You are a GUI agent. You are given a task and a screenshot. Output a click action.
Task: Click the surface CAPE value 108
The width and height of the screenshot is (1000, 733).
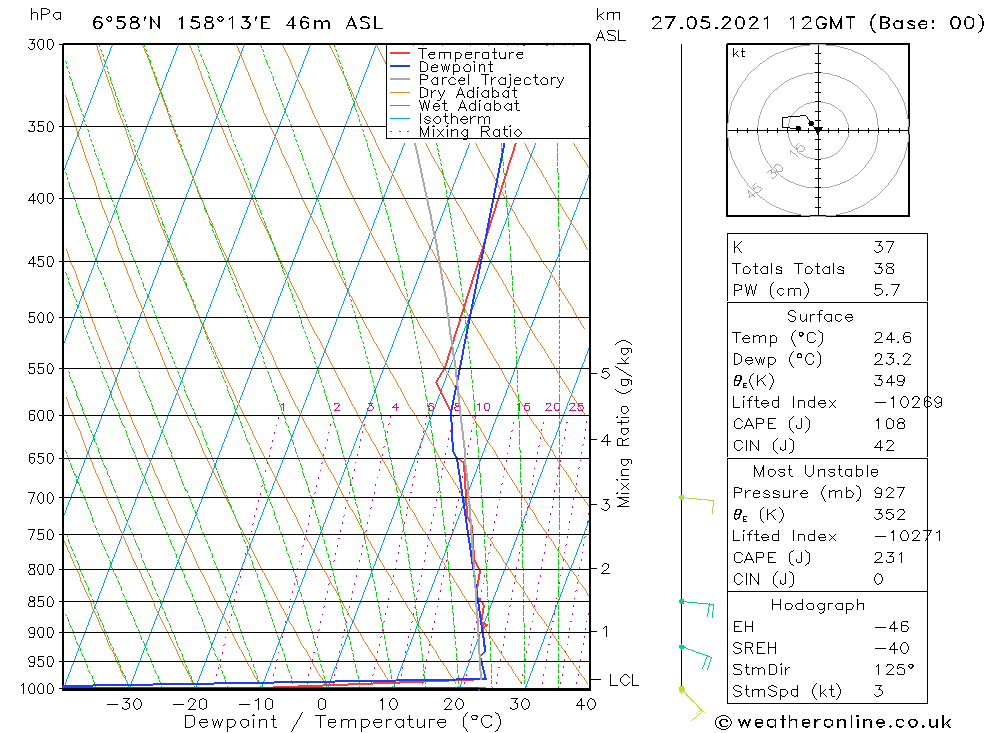pyautogui.click(x=890, y=424)
